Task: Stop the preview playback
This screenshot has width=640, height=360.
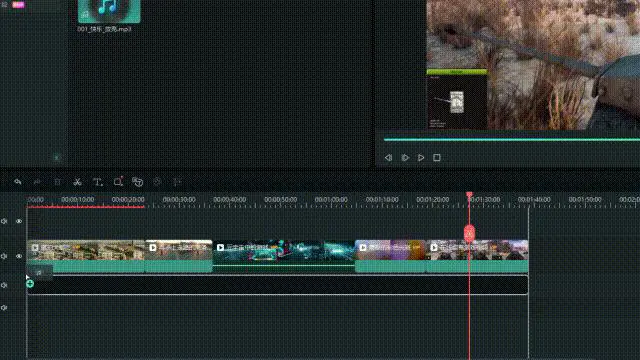Action: click(x=437, y=158)
